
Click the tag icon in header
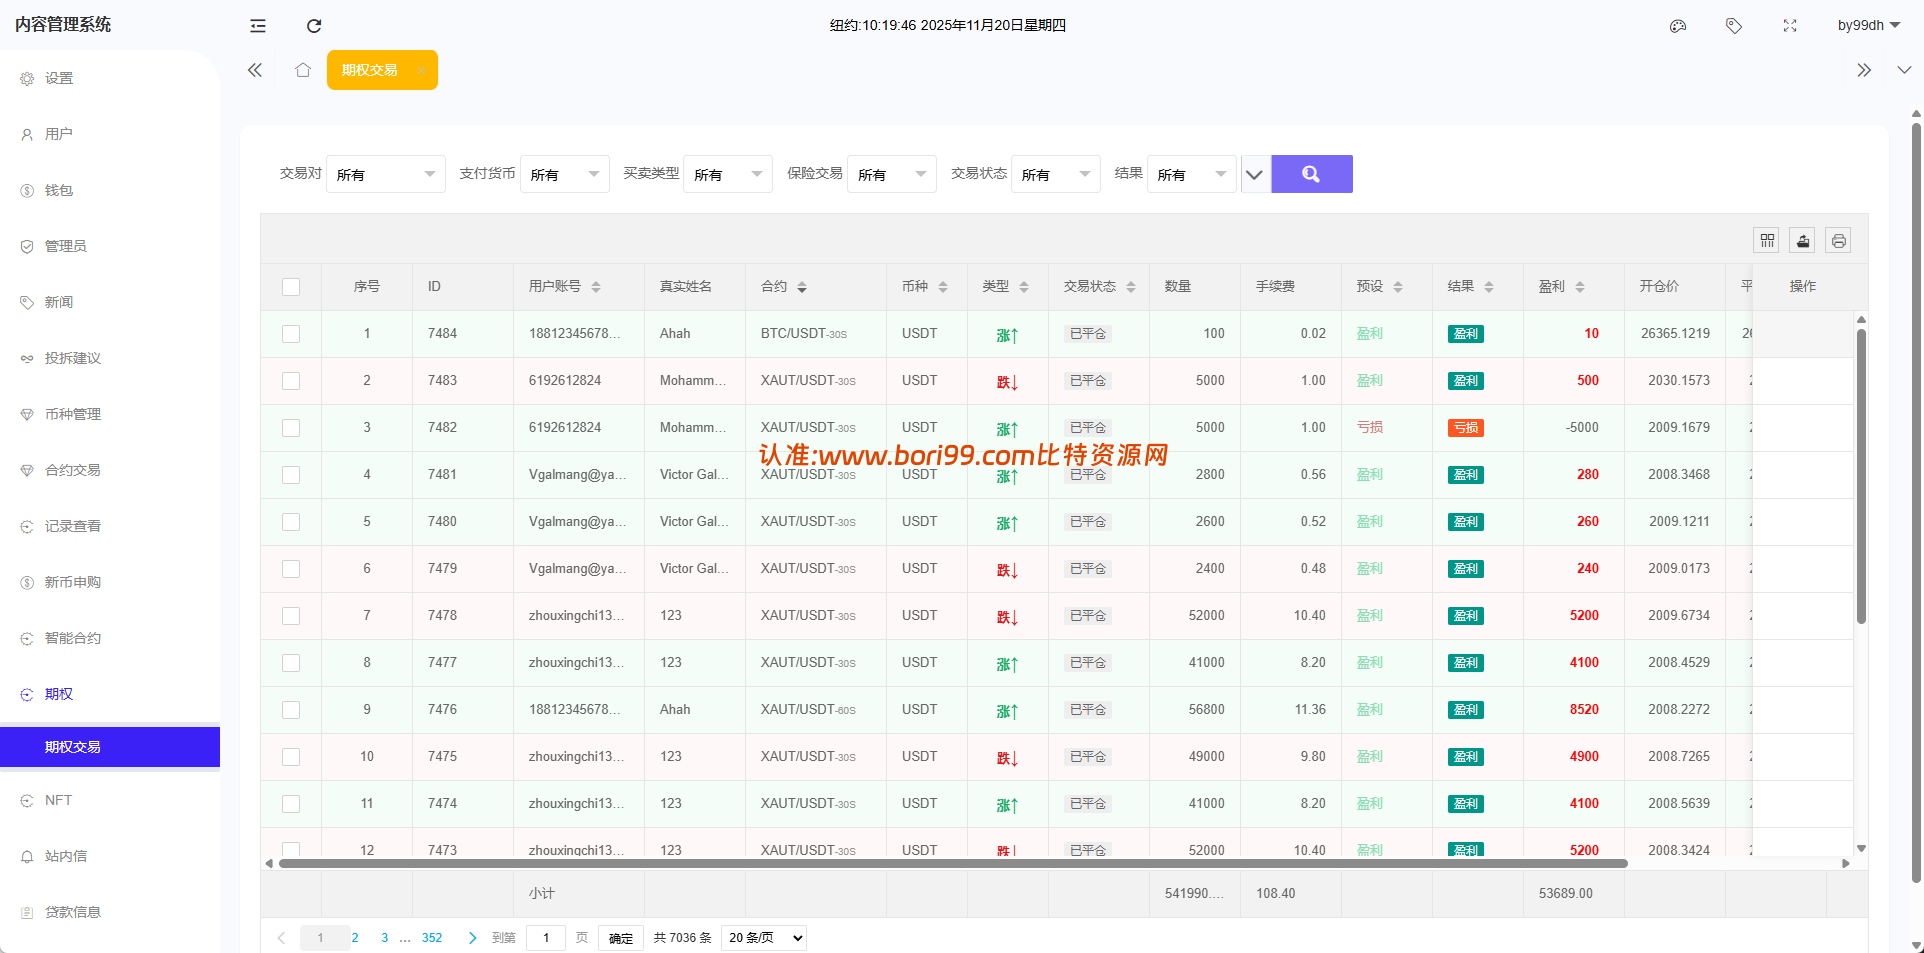1734,26
